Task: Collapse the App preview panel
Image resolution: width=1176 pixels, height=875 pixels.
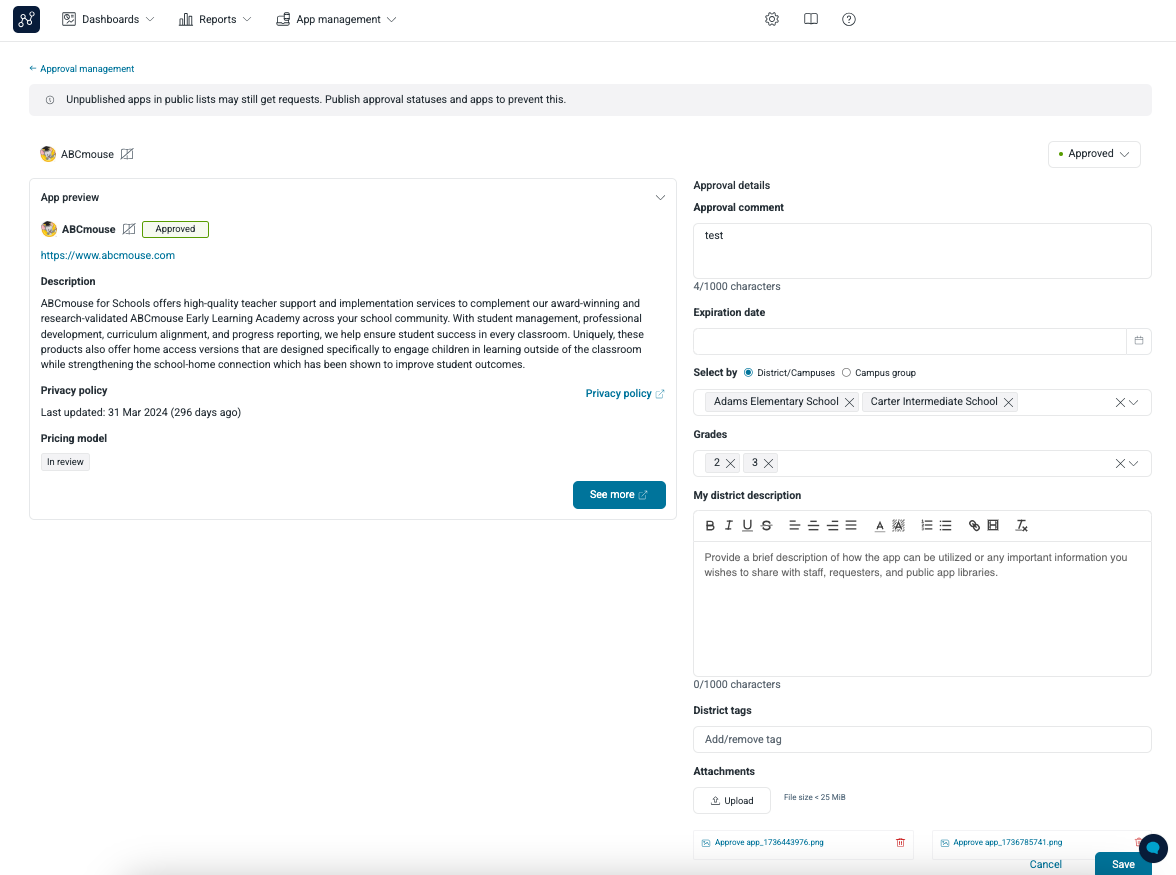Action: (660, 197)
